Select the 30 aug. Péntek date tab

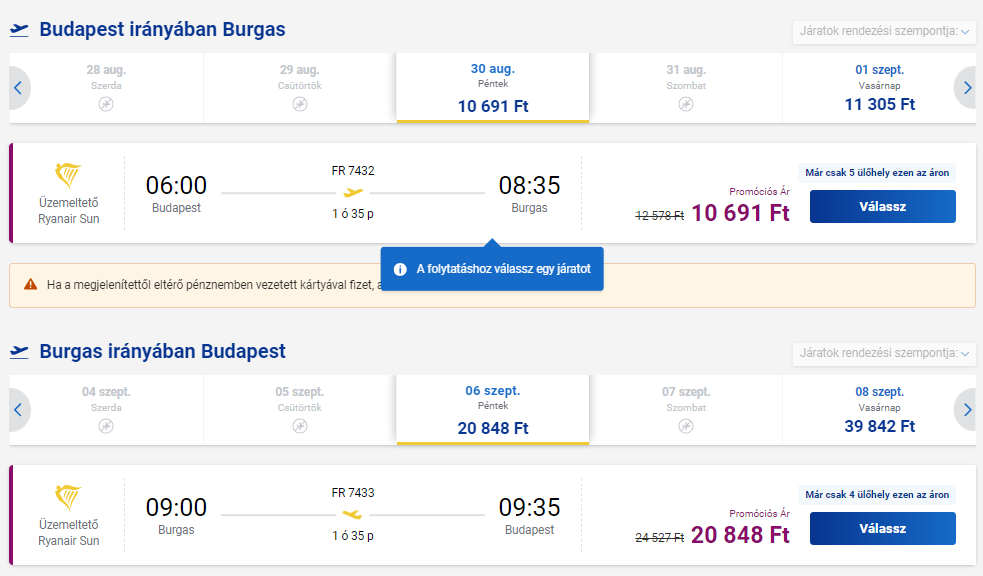[493, 88]
